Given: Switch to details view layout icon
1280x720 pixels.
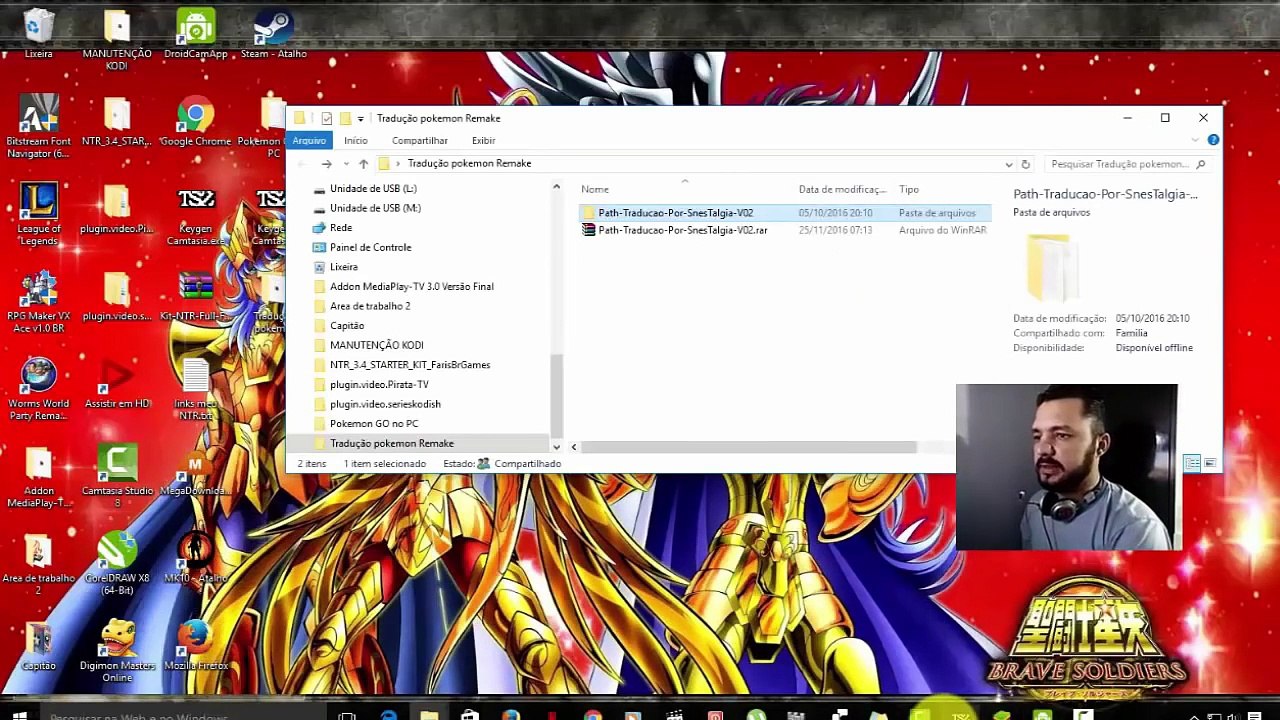Looking at the screenshot, I should (1192, 463).
